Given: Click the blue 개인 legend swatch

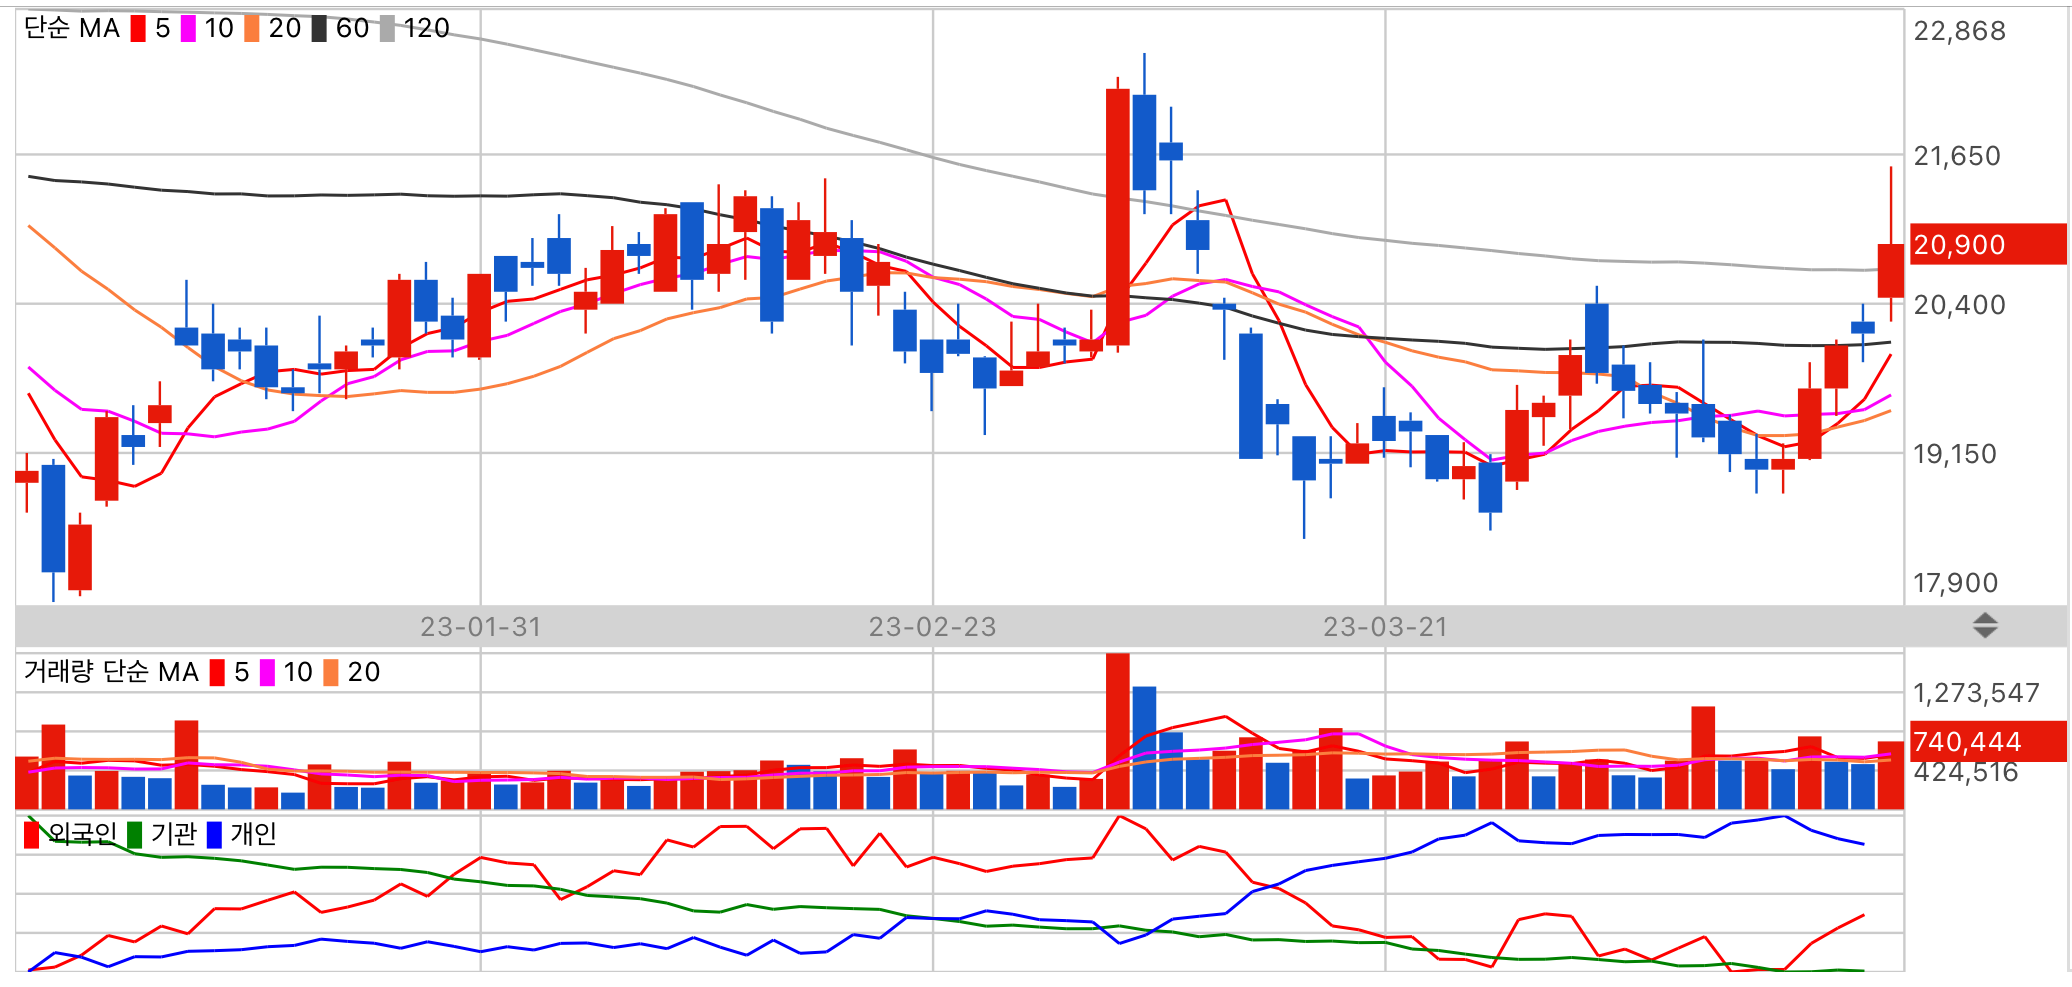Looking at the screenshot, I should [214, 834].
